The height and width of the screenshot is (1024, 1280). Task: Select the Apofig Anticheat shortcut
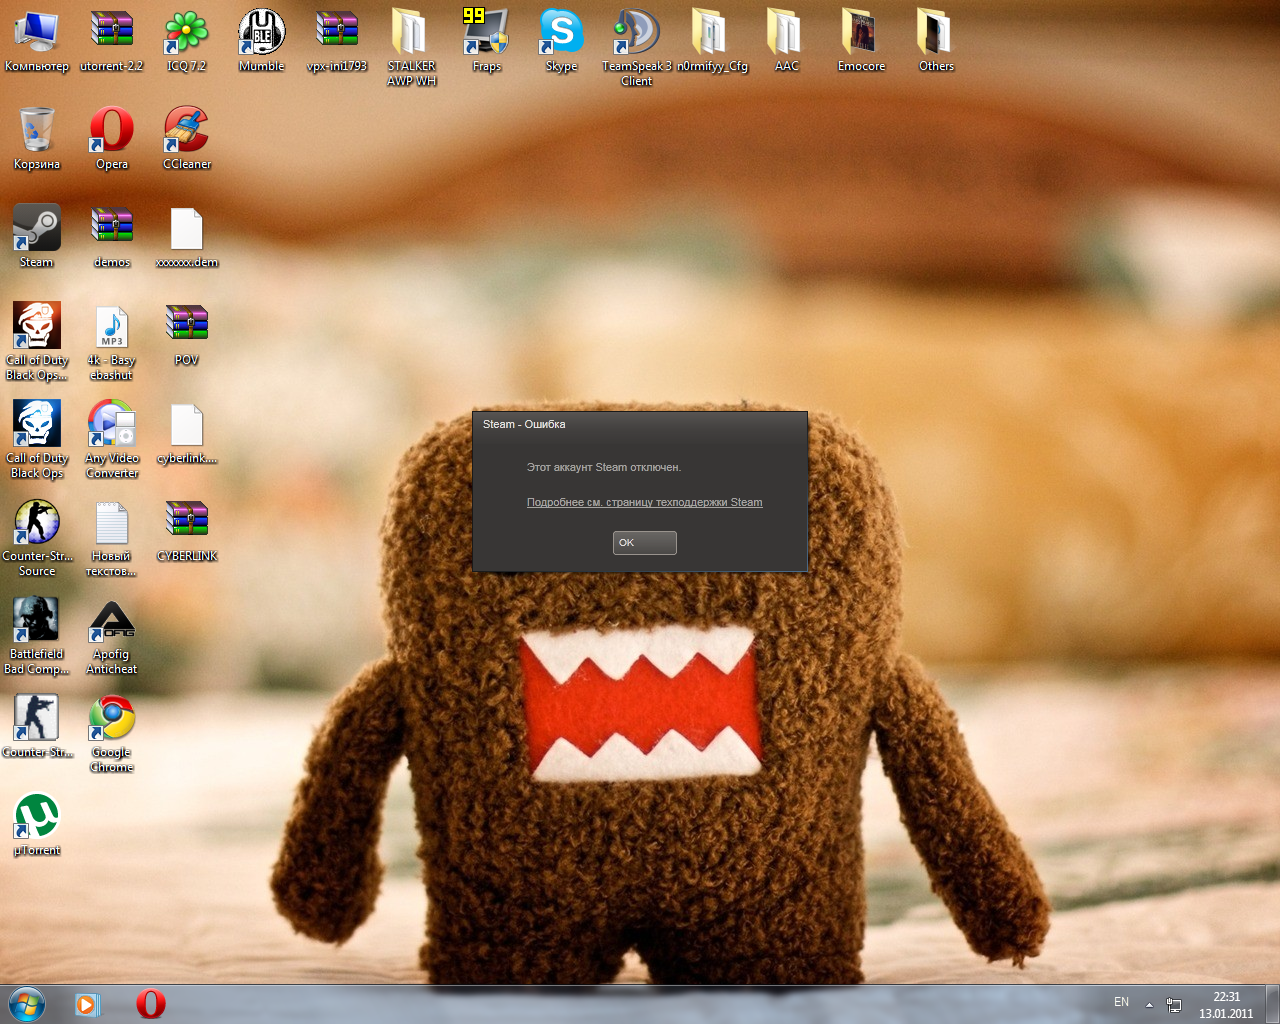(112, 636)
